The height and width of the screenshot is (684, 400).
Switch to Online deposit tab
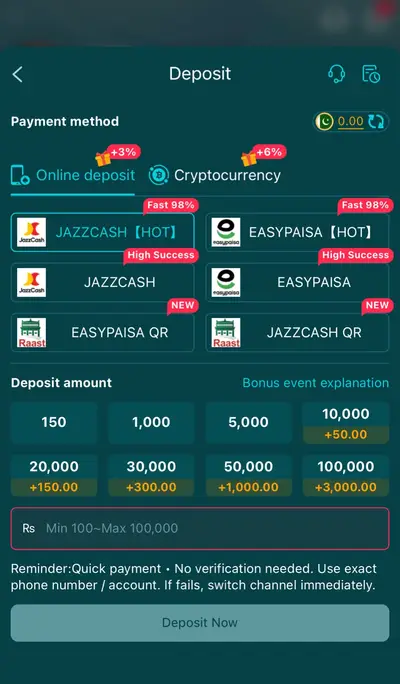pos(73,175)
